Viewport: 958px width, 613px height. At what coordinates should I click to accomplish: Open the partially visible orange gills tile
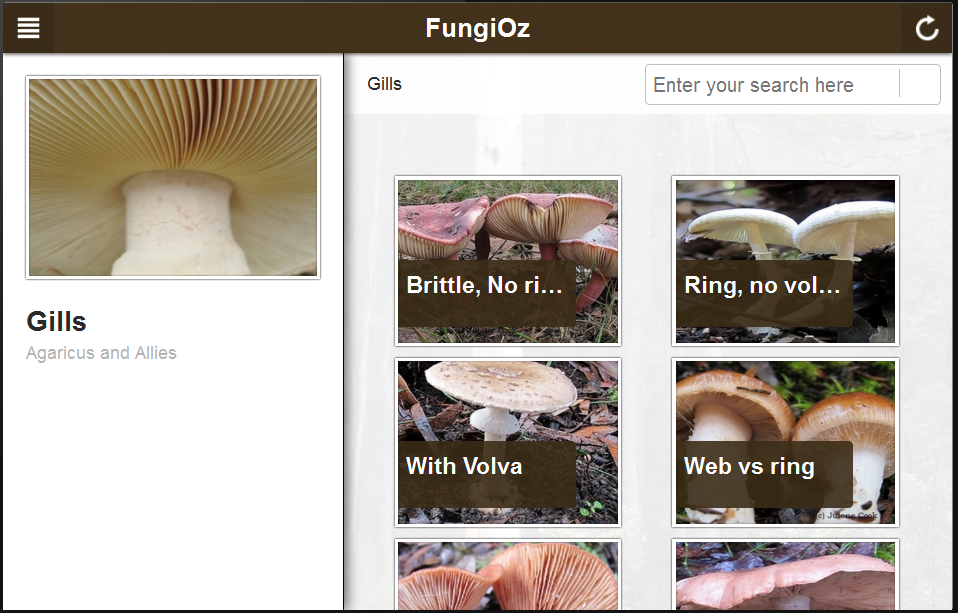click(x=508, y=574)
